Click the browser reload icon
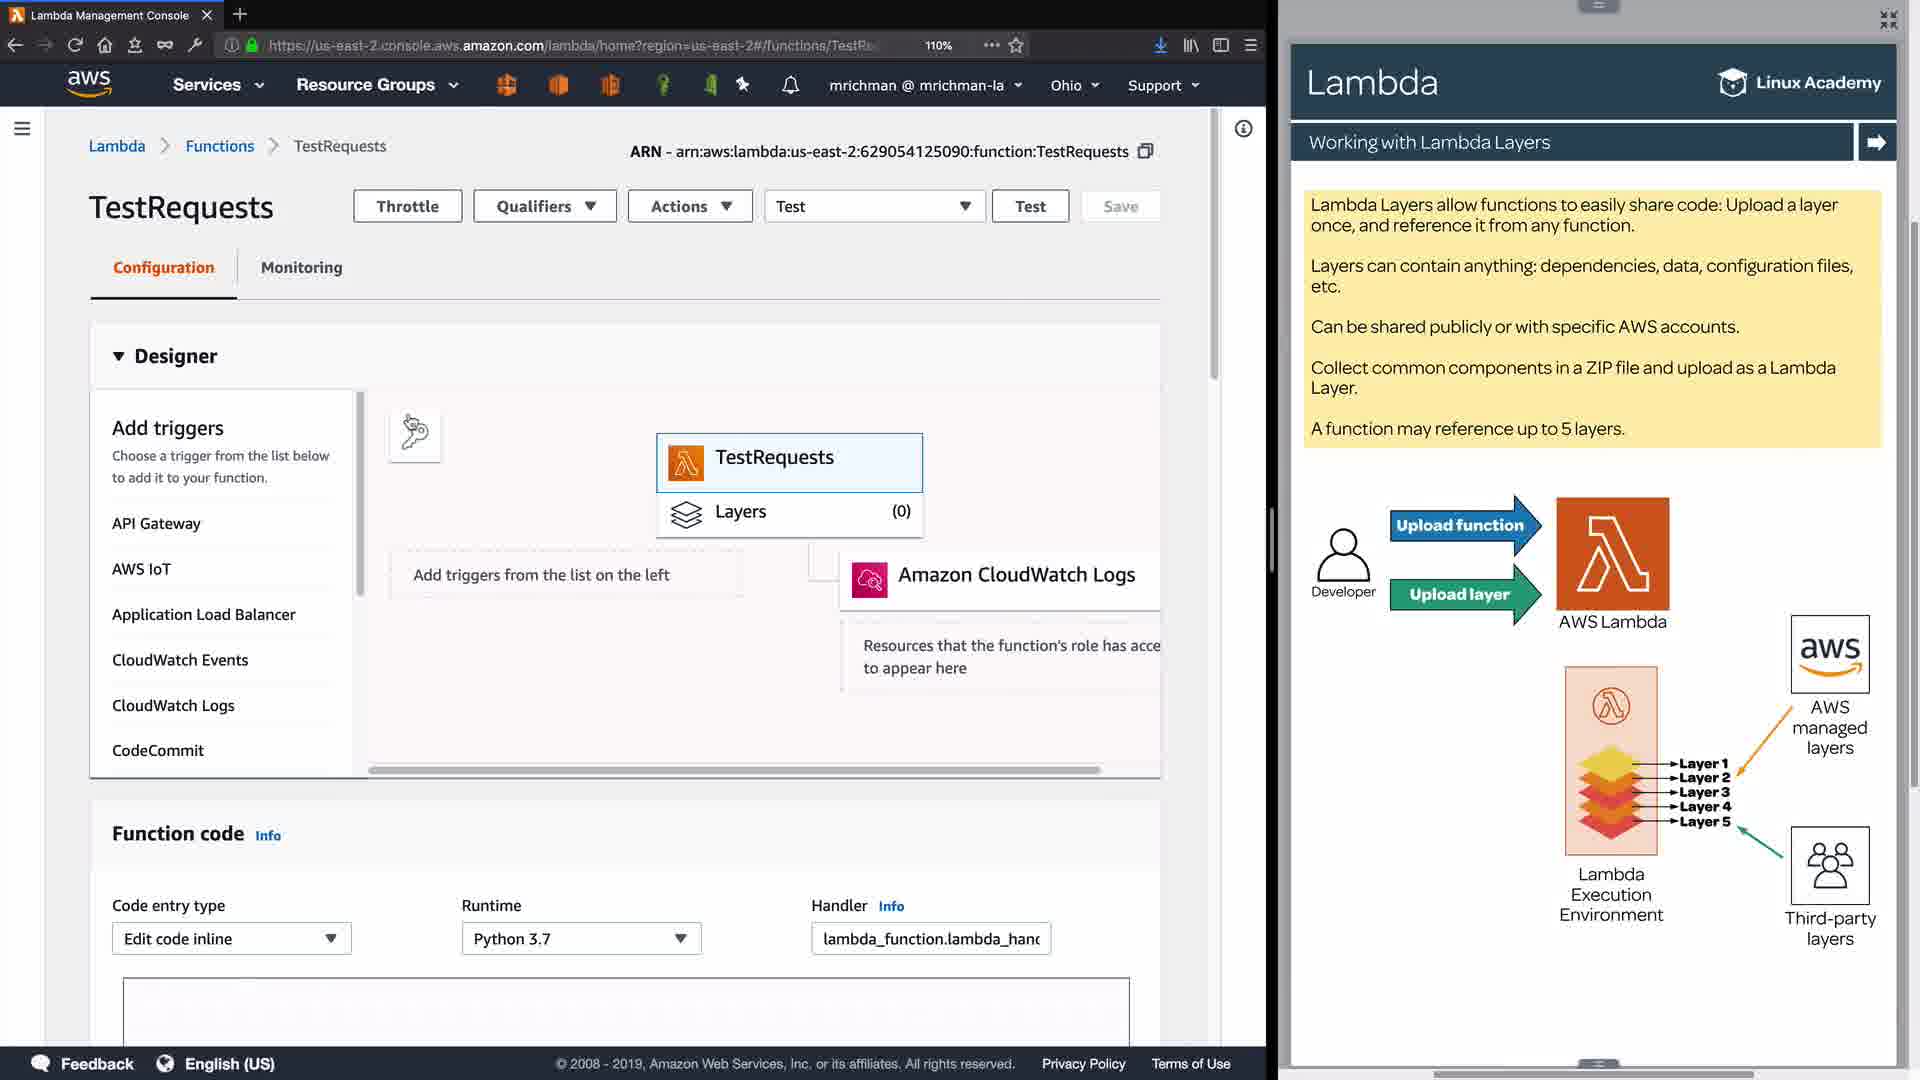The width and height of the screenshot is (1920, 1080). point(75,45)
